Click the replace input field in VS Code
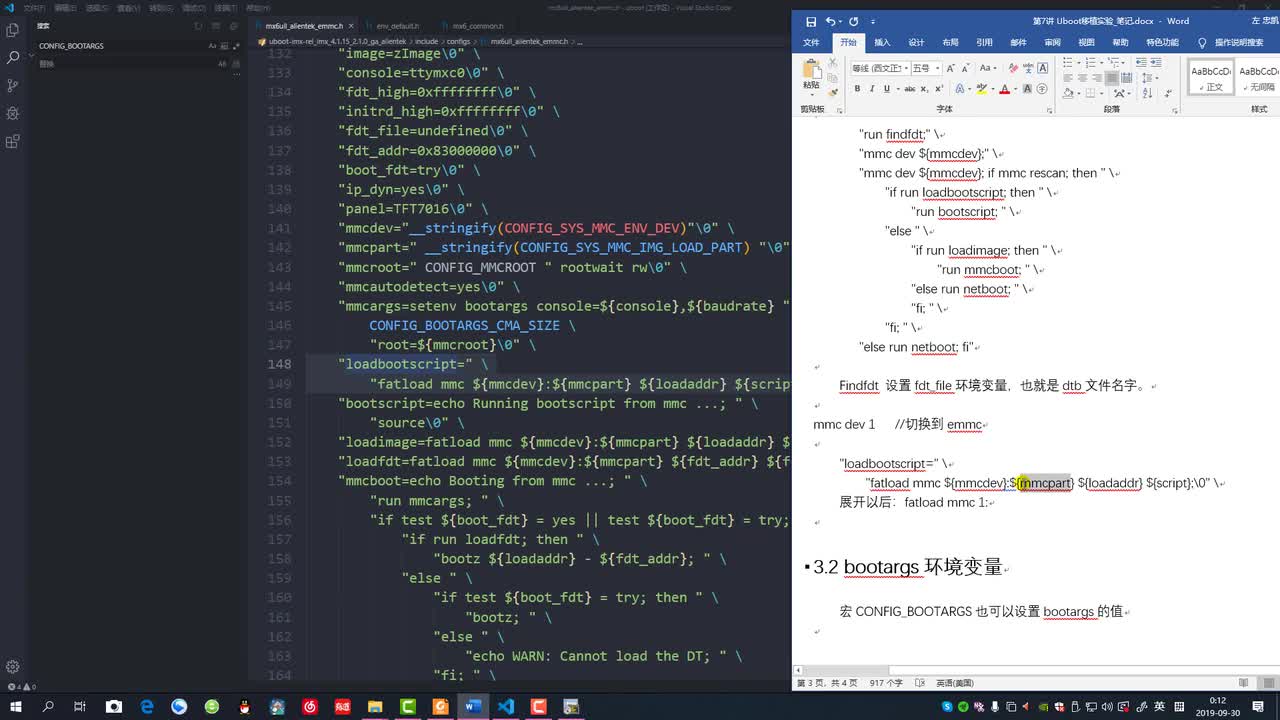This screenshot has height=720, width=1280. click(125, 64)
